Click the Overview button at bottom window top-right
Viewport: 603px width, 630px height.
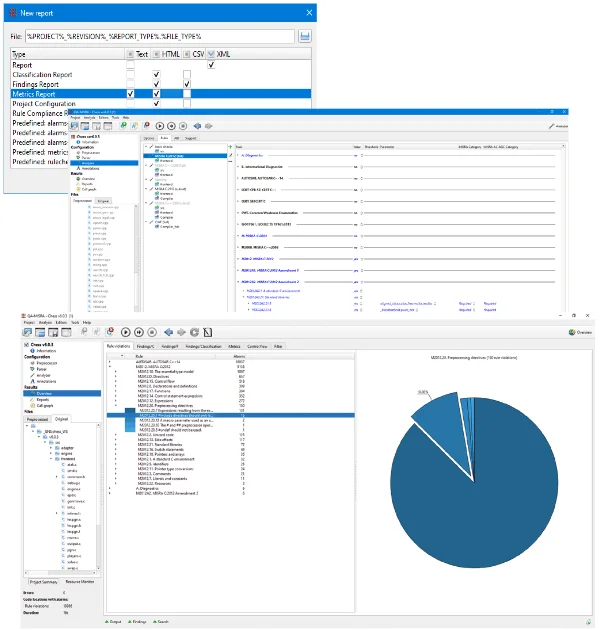click(580, 332)
